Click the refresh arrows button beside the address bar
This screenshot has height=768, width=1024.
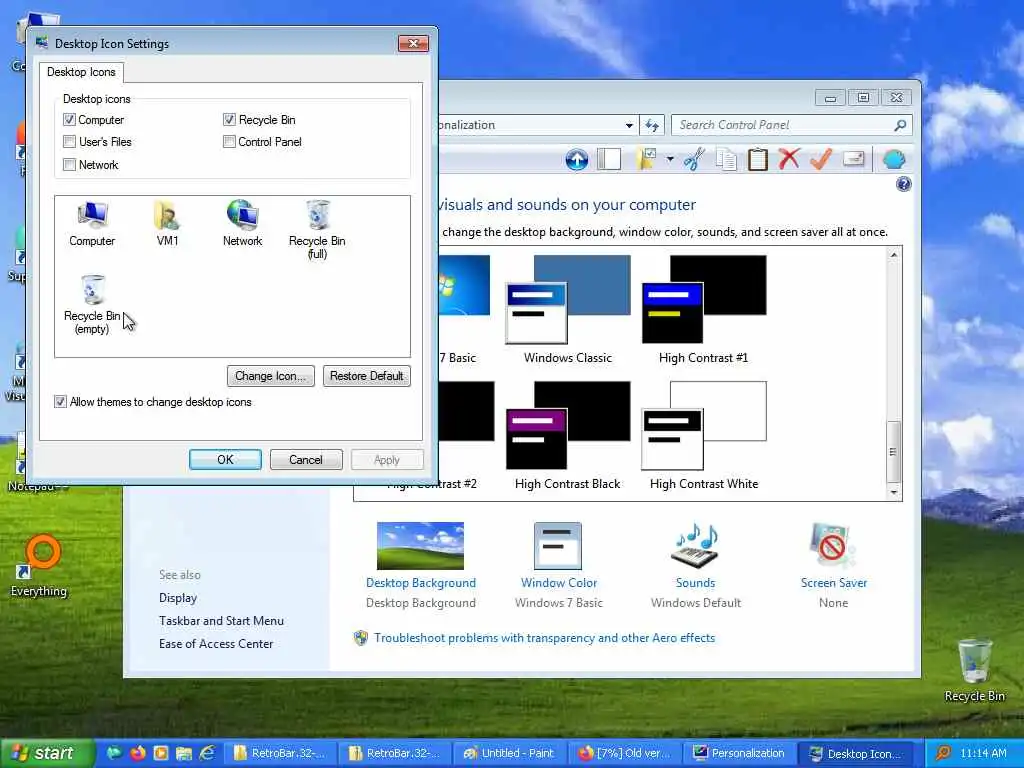pyautogui.click(x=652, y=125)
